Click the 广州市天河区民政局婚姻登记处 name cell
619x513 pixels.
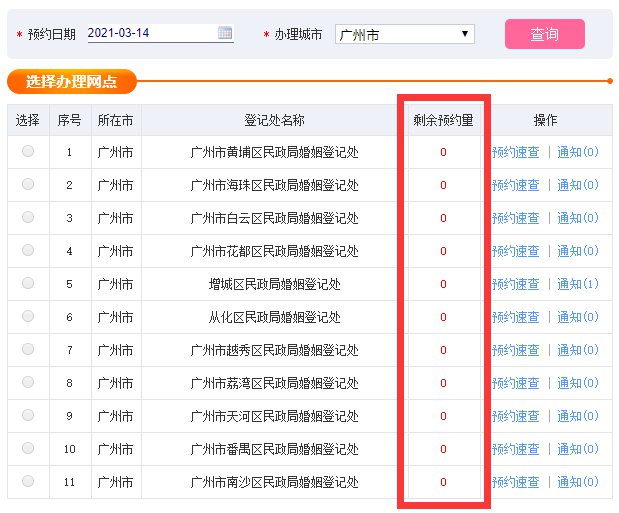(274, 416)
